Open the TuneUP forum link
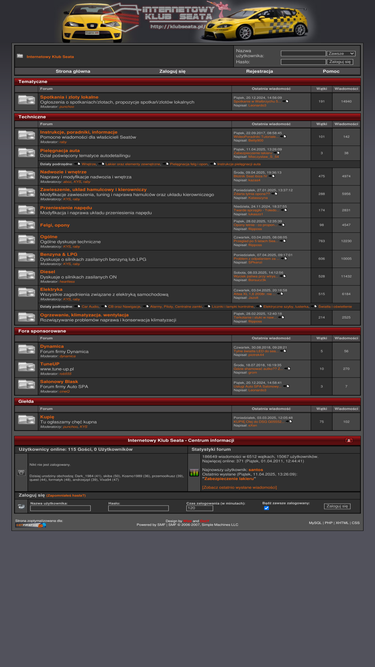Image resolution: width=375 pixels, height=667 pixels. [x=49, y=364]
